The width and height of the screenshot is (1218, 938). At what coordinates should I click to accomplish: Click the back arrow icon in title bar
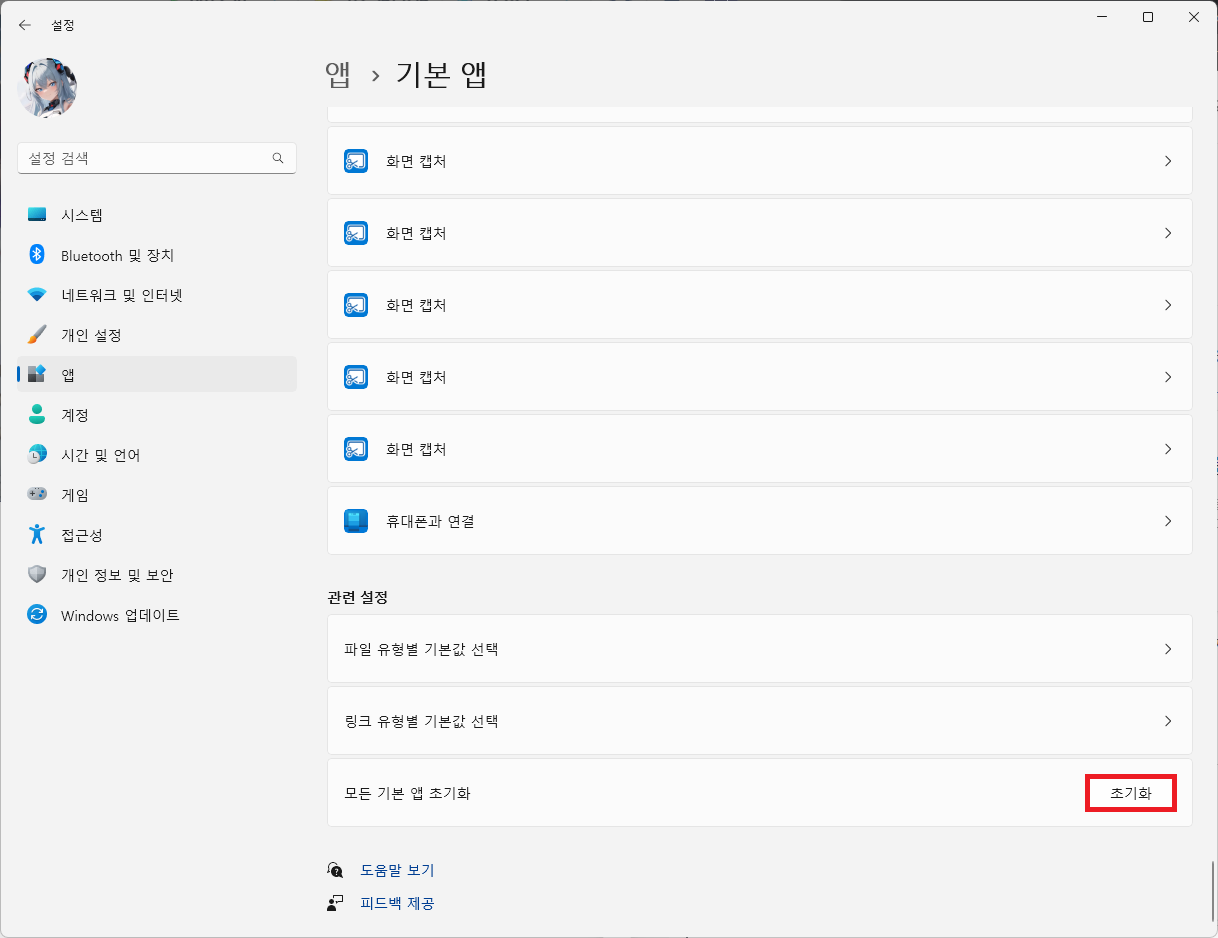(x=25, y=25)
